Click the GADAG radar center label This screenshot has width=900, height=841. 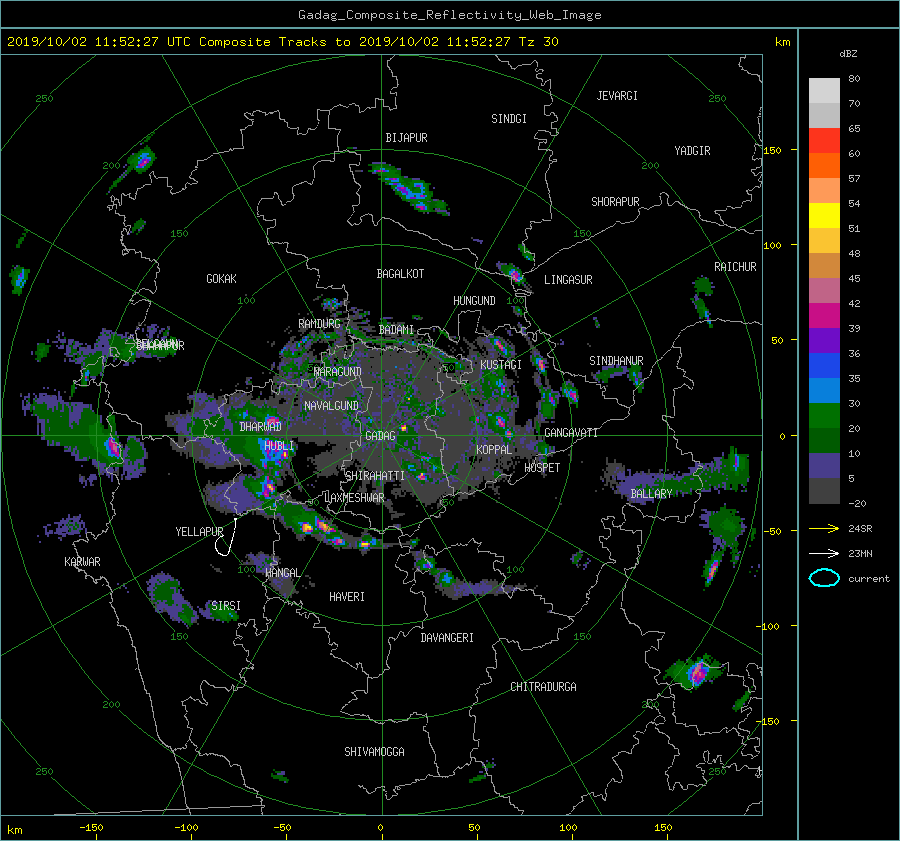380,436
